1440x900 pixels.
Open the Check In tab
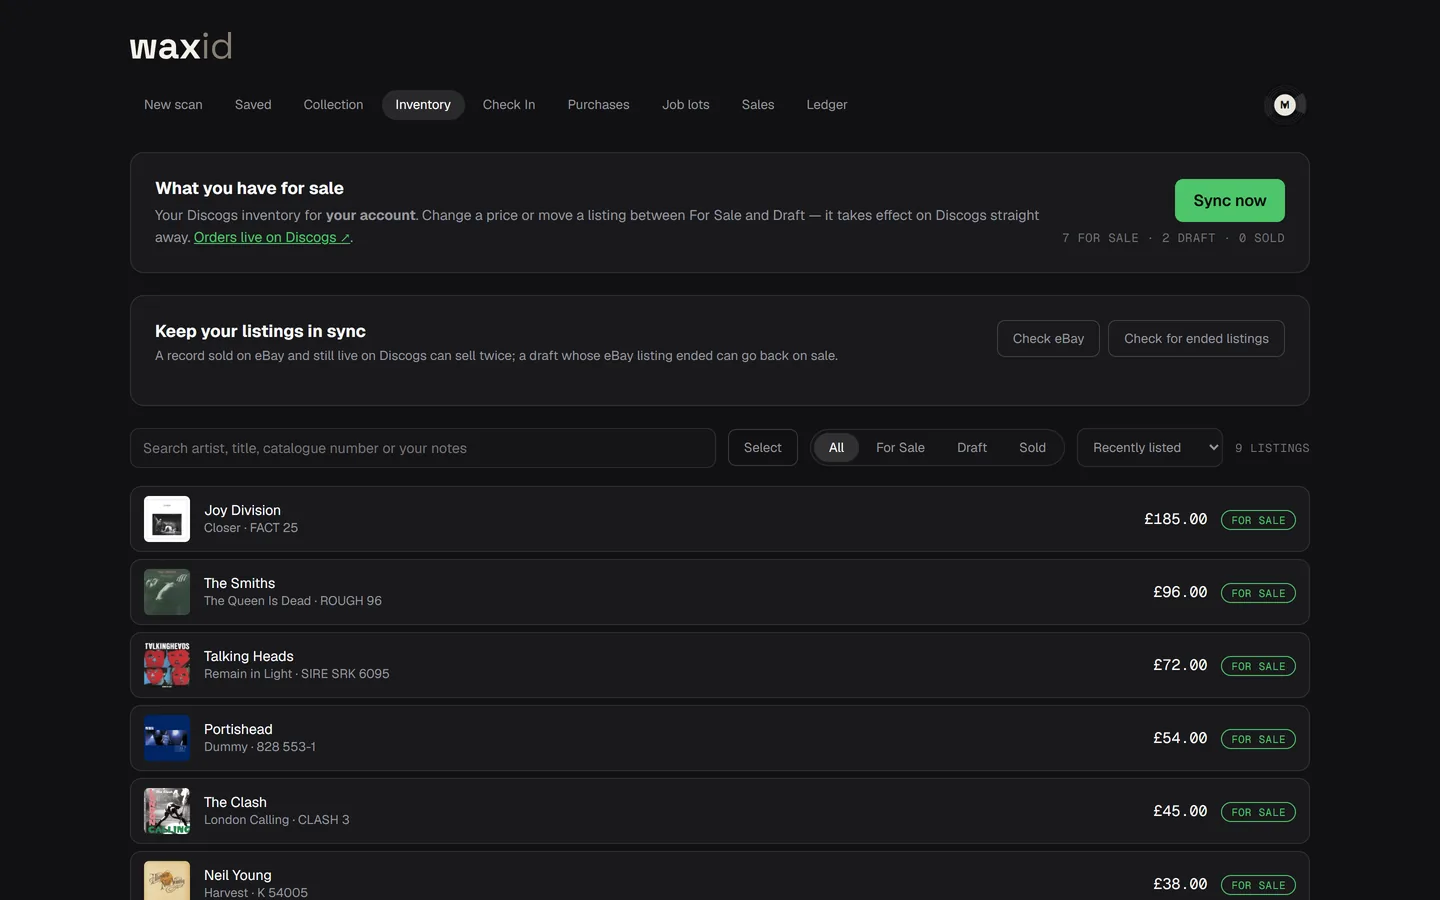[509, 105]
